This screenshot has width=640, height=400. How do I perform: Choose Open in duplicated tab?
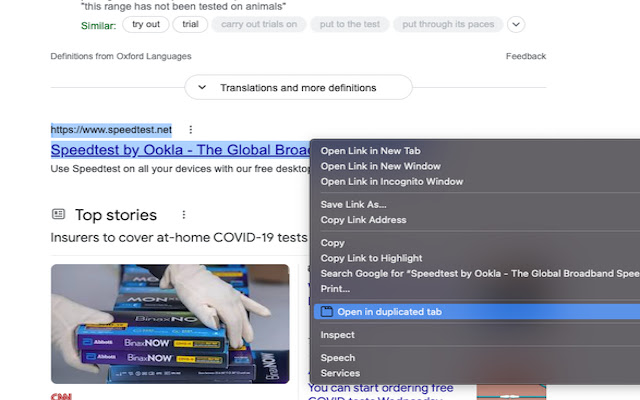[x=476, y=312]
